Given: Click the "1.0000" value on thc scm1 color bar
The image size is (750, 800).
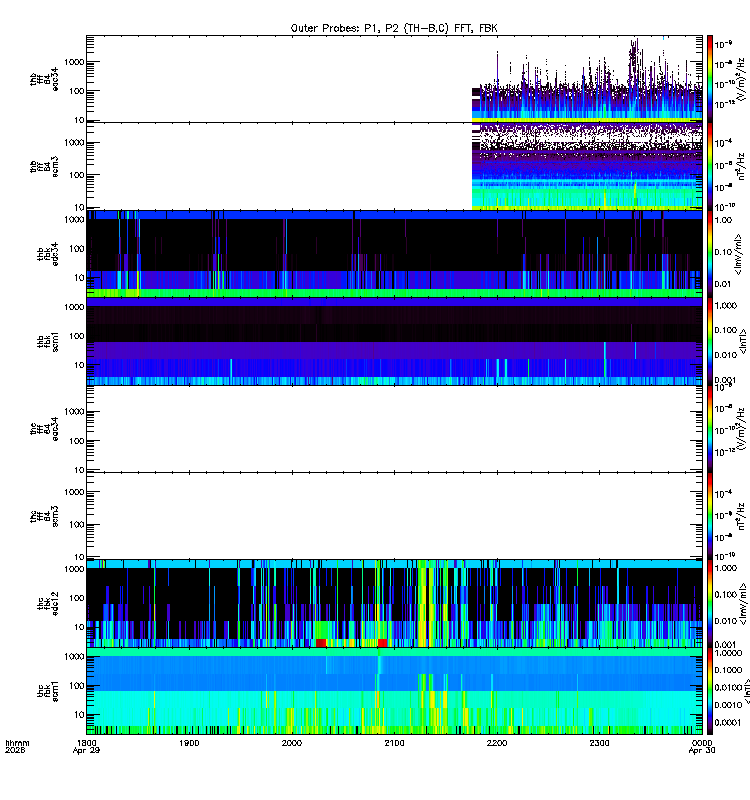Looking at the screenshot, I should coord(728,653).
